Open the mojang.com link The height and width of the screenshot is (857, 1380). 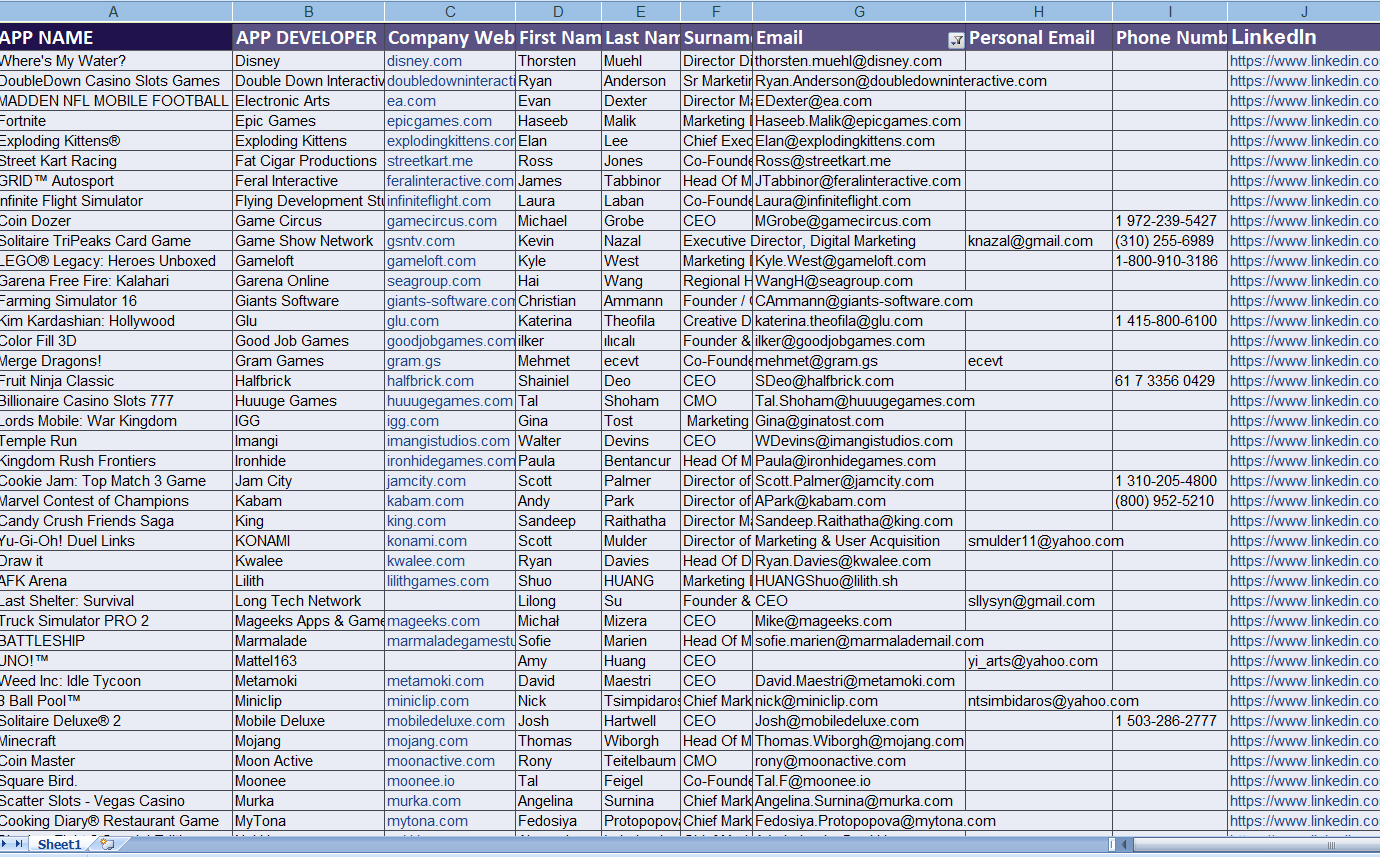coord(427,741)
